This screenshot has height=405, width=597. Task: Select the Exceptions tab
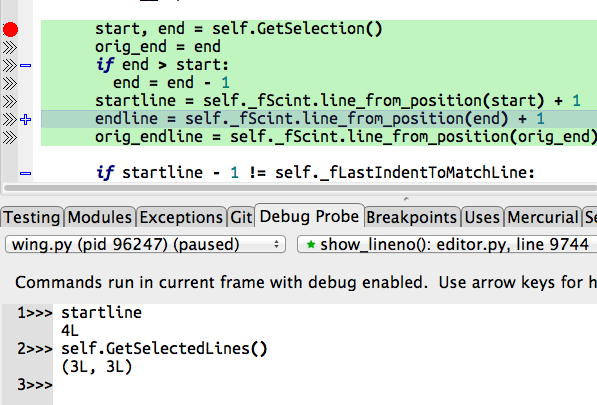click(181, 217)
